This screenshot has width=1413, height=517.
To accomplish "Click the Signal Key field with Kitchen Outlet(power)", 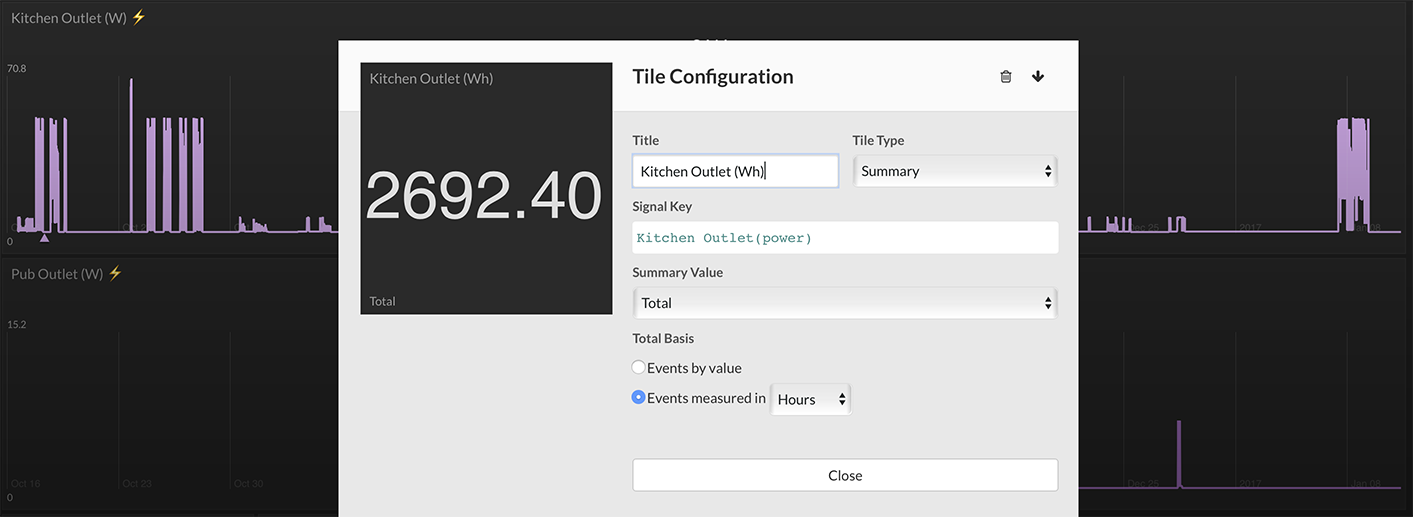I will tap(845, 238).
